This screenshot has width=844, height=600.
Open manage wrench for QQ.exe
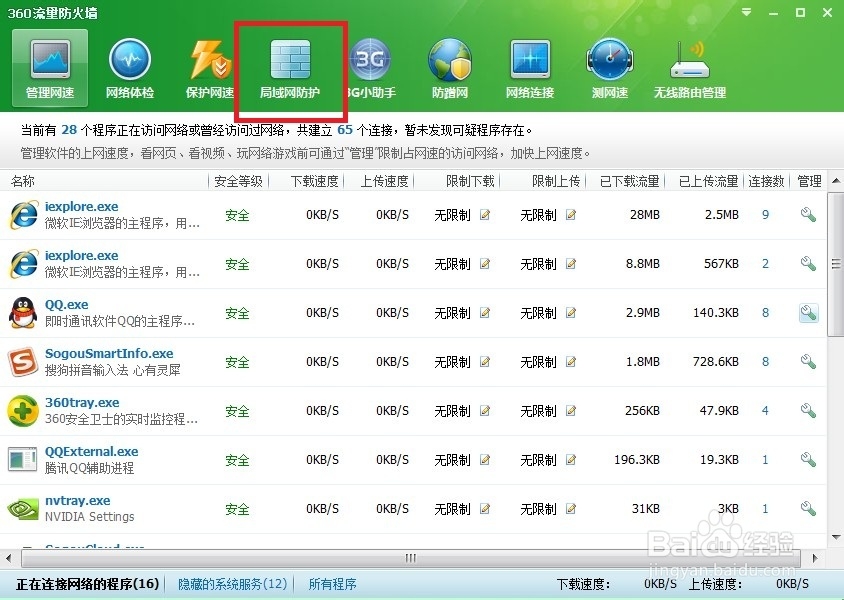808,313
